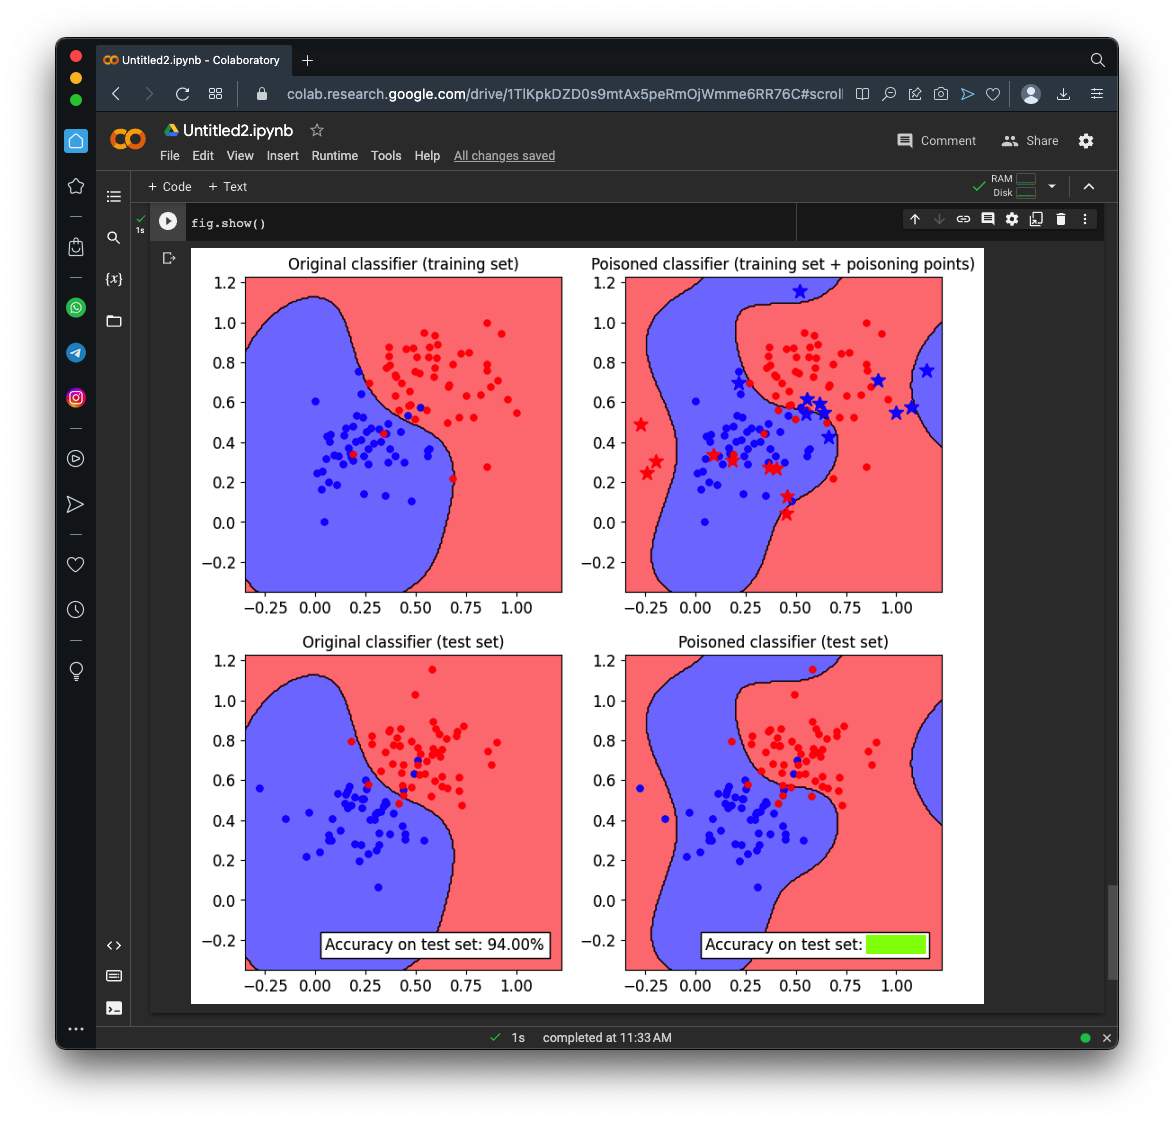Screen dimensions: 1174x1123
Task: Open cell editor settings gear
Action: coord(1012,219)
